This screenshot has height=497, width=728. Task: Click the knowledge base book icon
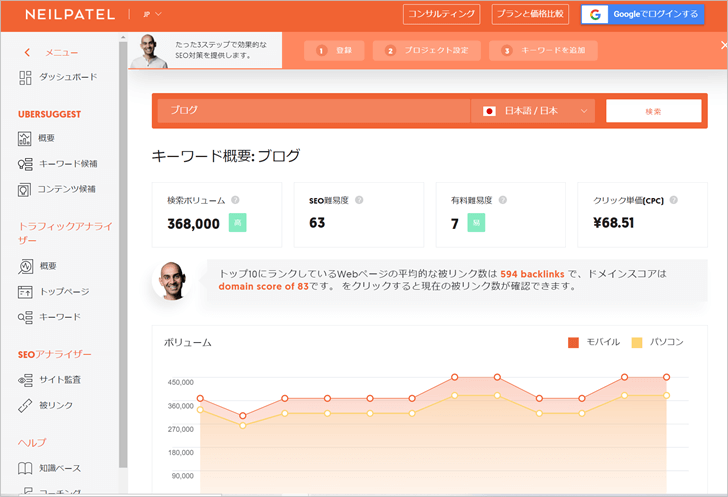pos(25,468)
